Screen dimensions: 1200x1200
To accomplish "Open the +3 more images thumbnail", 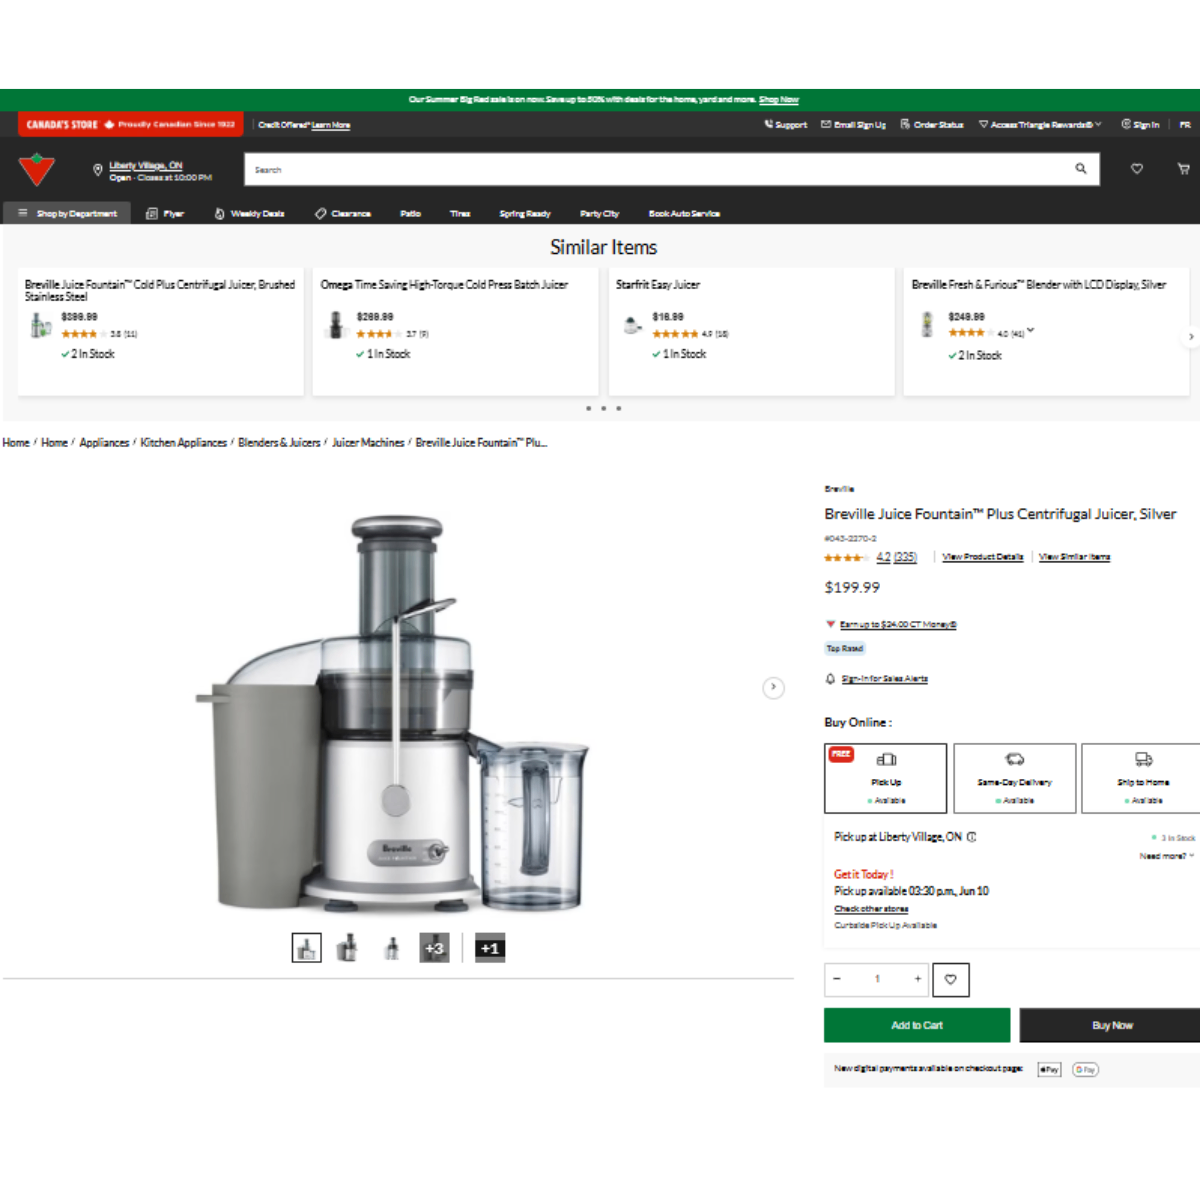I will pyautogui.click(x=434, y=948).
